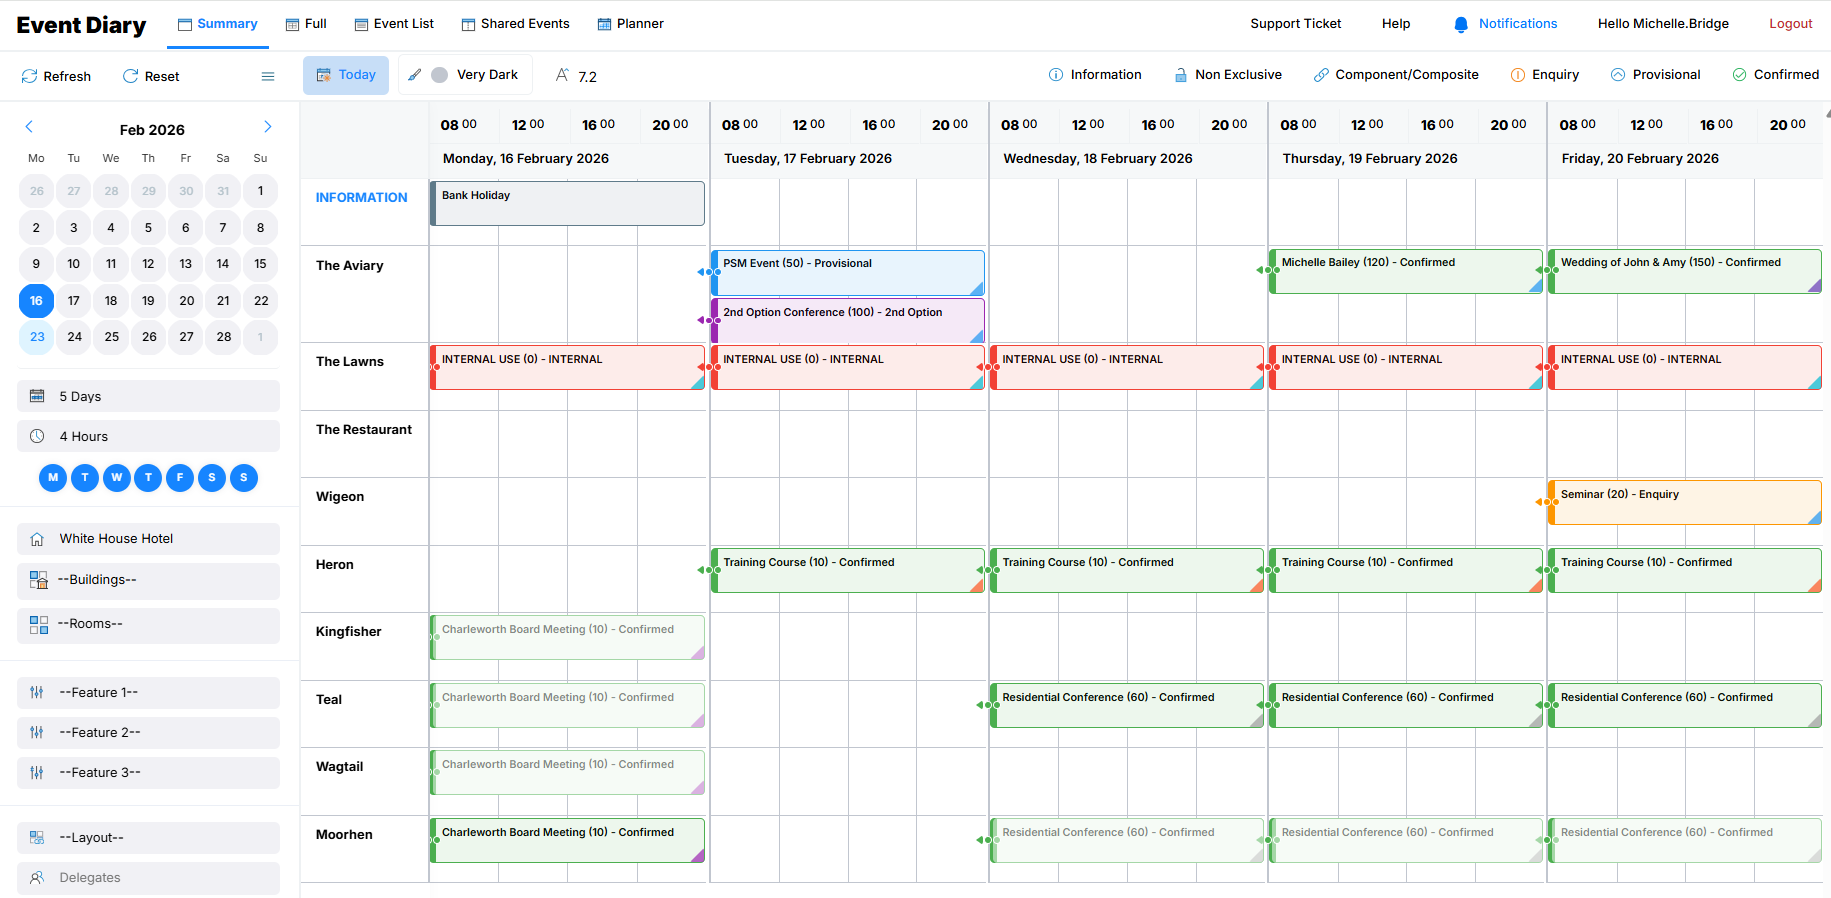Image resolution: width=1831 pixels, height=898 pixels.
Task: Toggle the Wednesday day circle filter
Action: click(x=117, y=478)
